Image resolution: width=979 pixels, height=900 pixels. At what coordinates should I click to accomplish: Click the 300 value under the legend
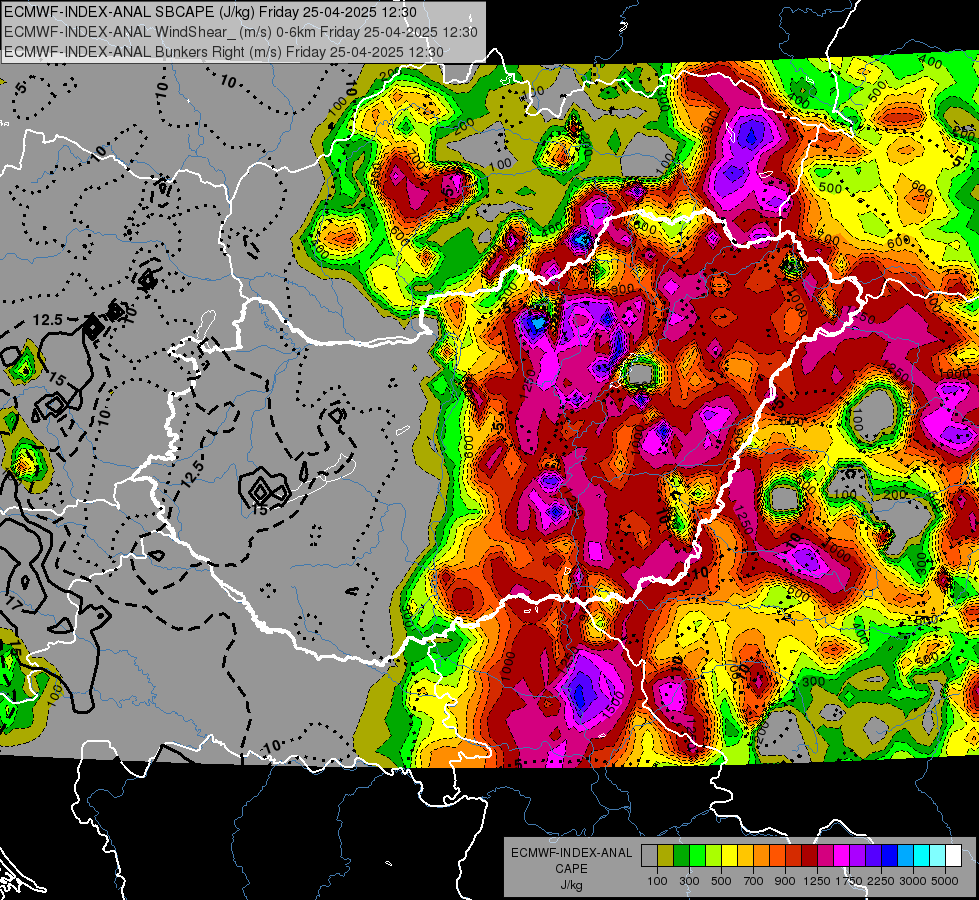689,881
